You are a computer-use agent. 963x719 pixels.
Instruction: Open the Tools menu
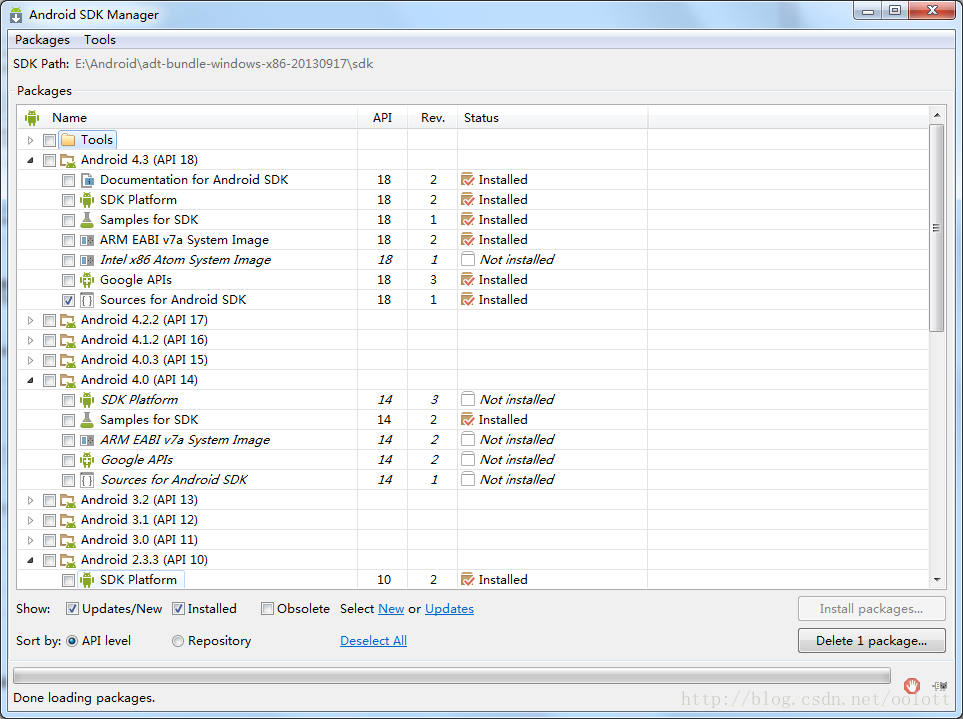click(99, 39)
